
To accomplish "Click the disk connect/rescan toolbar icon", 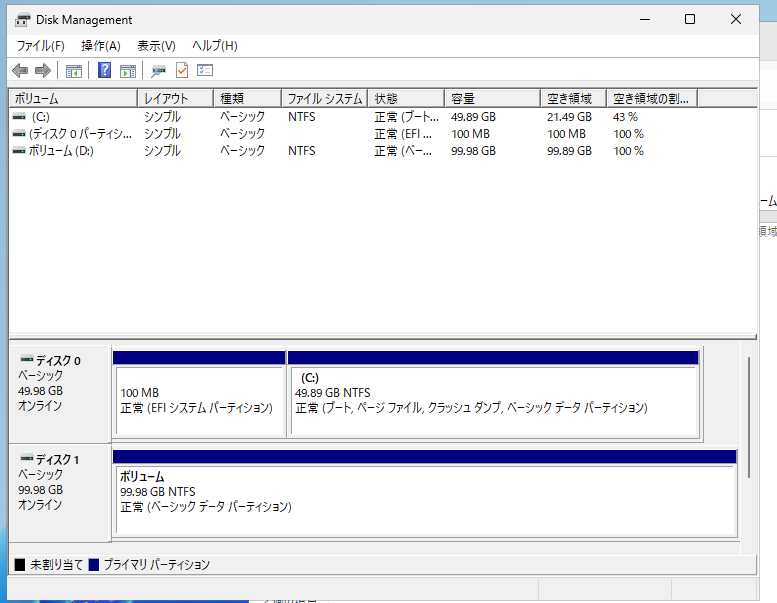I will coord(158,70).
